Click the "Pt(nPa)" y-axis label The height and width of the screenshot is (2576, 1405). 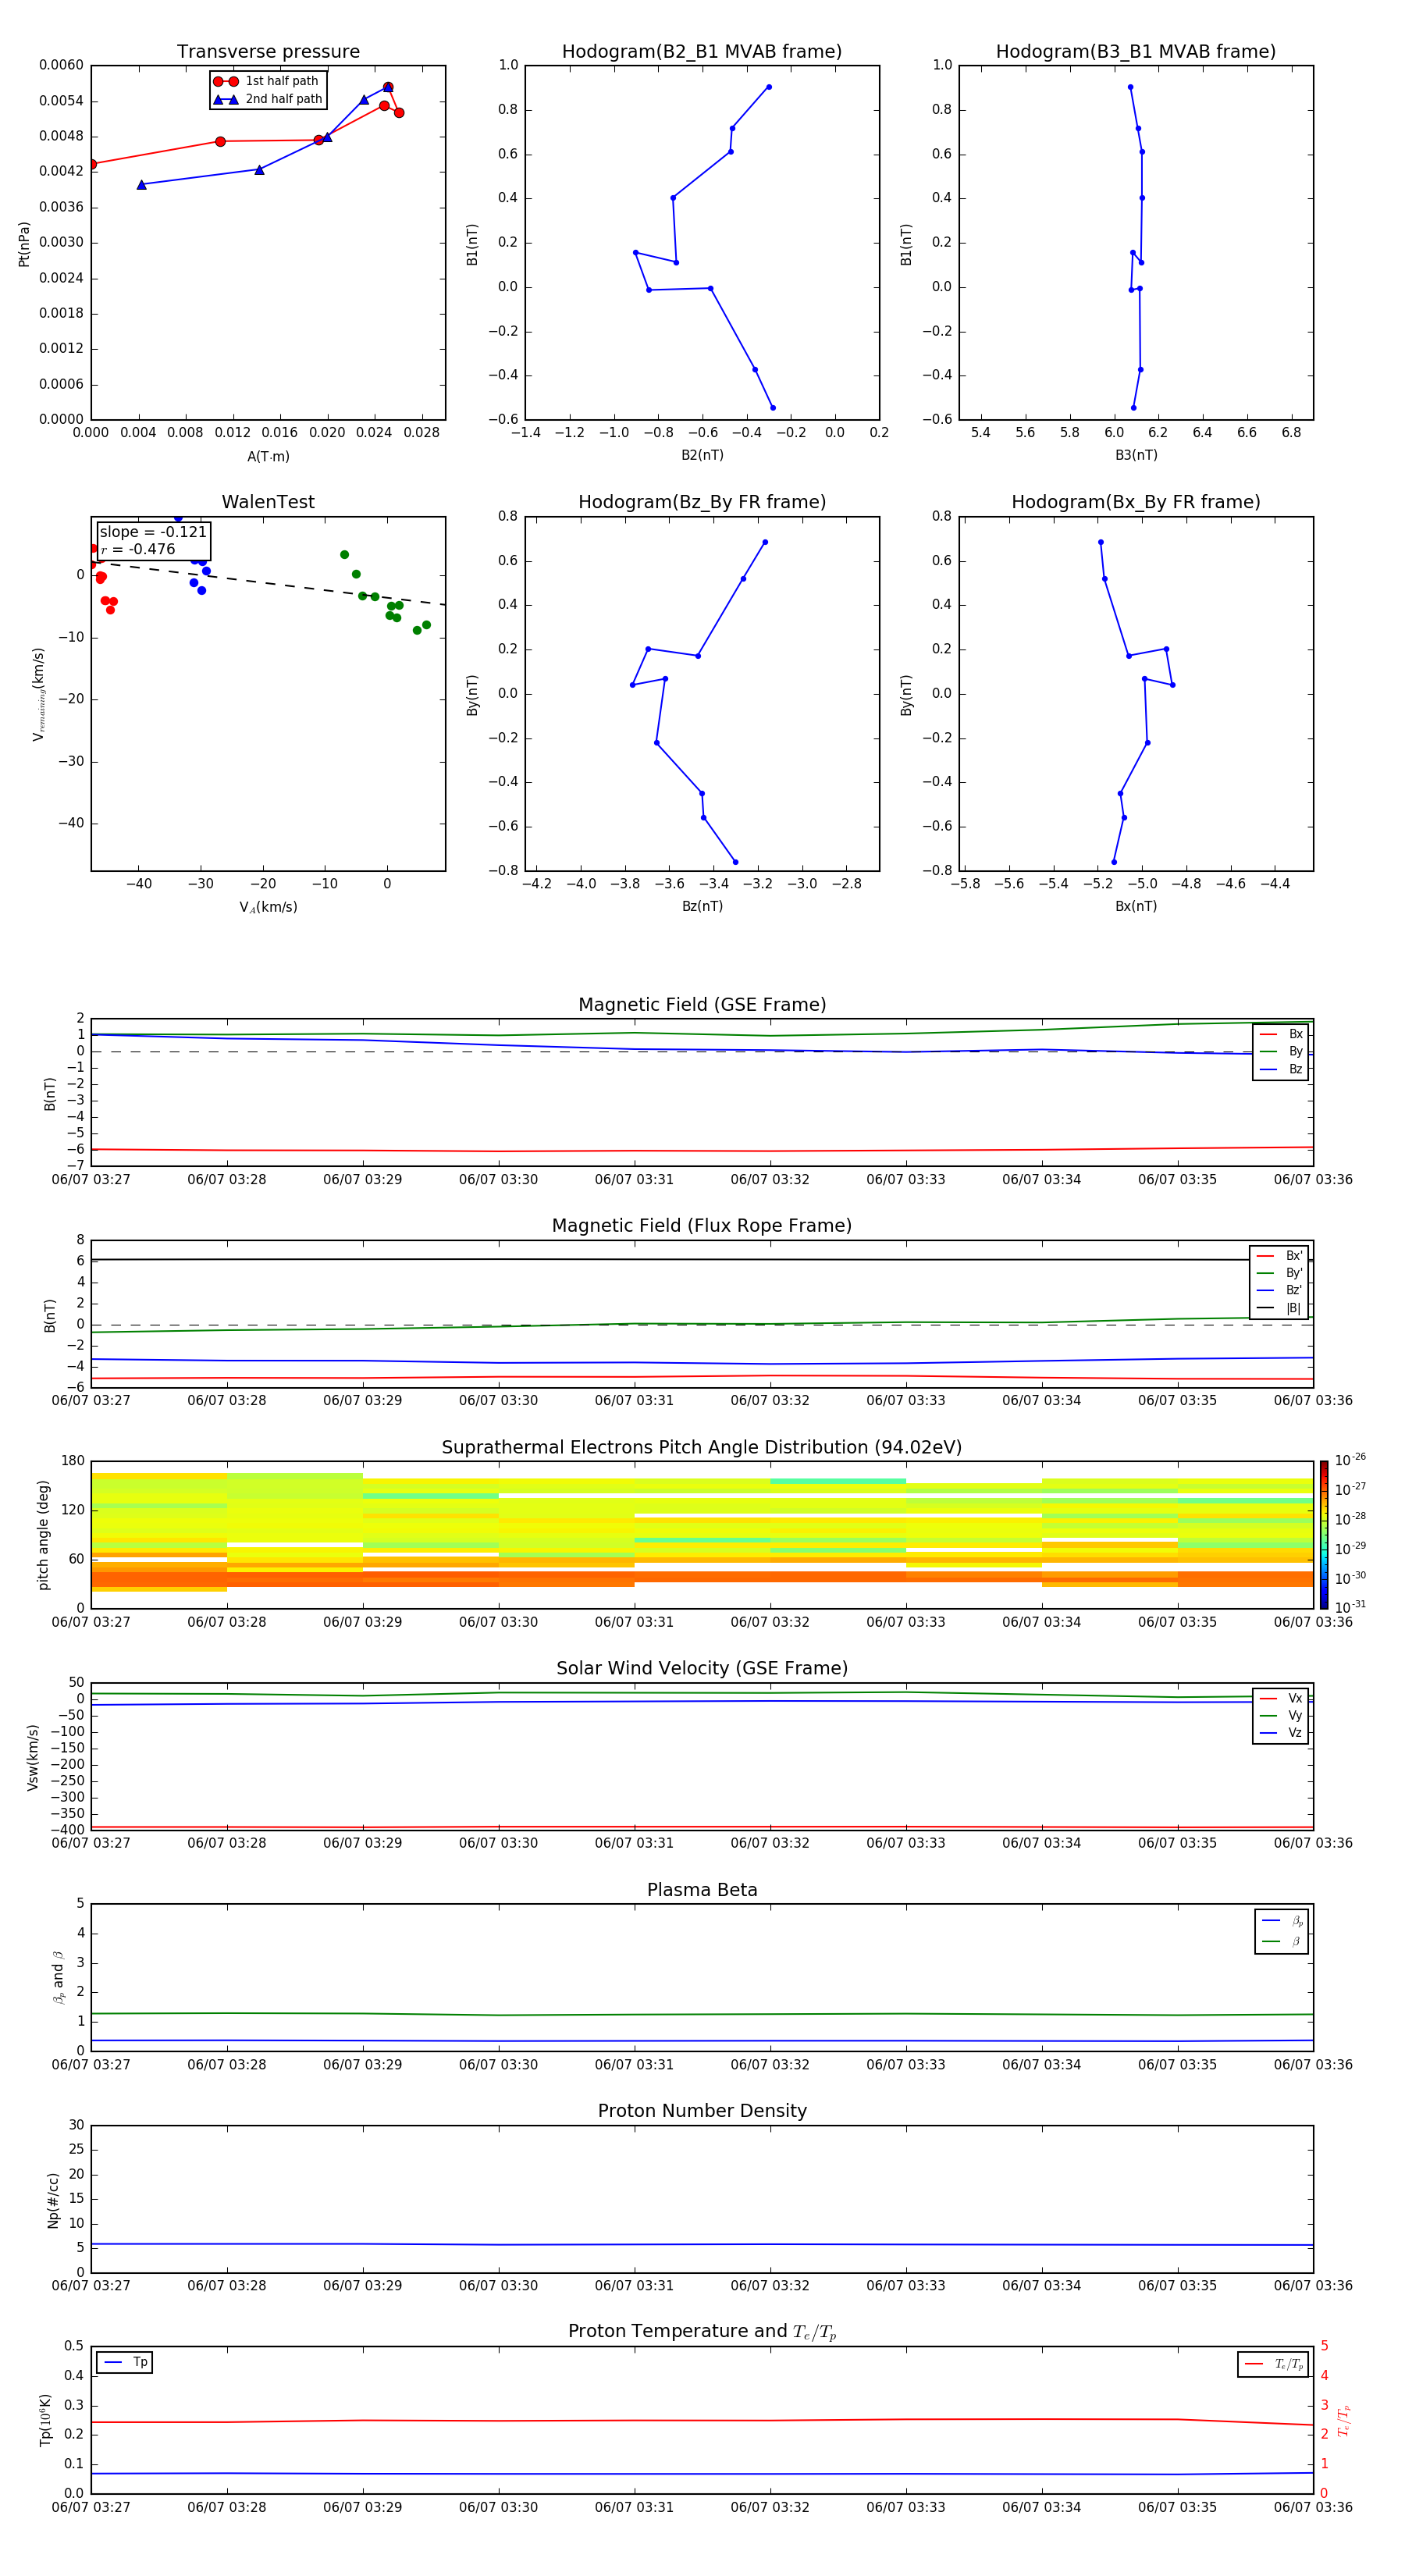tap(24, 243)
